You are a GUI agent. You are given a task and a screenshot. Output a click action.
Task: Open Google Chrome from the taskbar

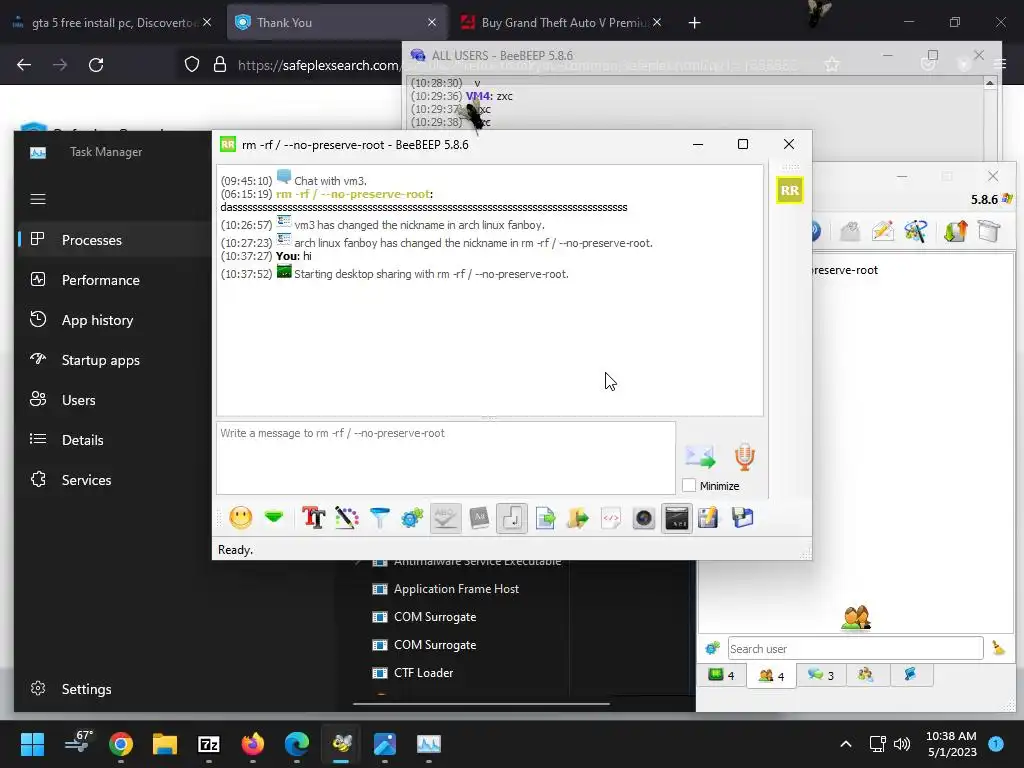(x=121, y=744)
